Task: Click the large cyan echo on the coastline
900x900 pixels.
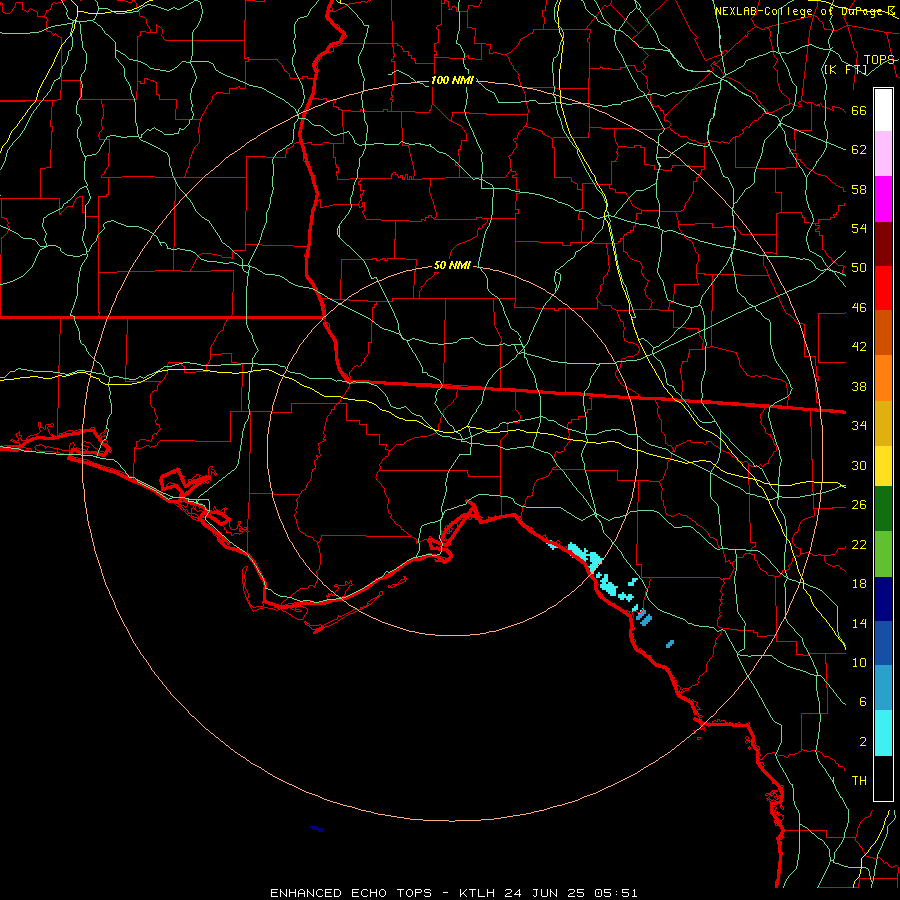Action: 585,557
